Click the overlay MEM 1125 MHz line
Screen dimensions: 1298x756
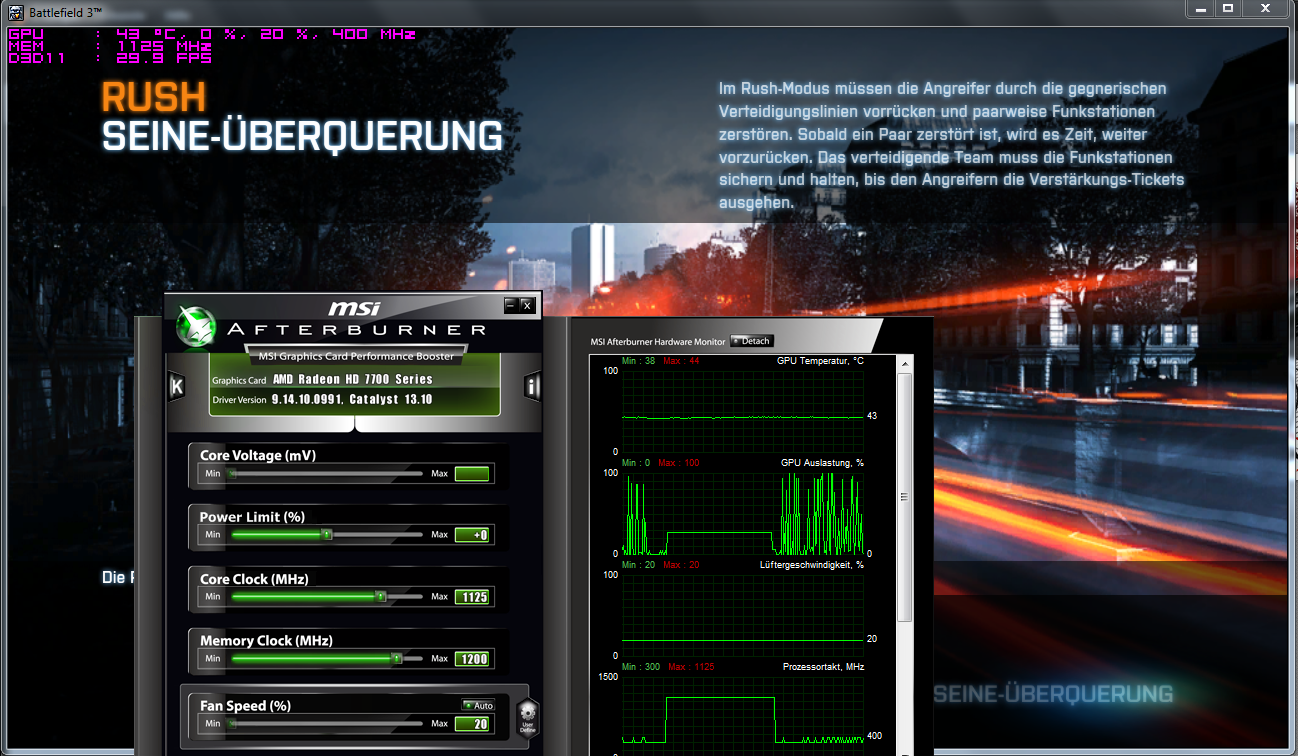click(110, 46)
